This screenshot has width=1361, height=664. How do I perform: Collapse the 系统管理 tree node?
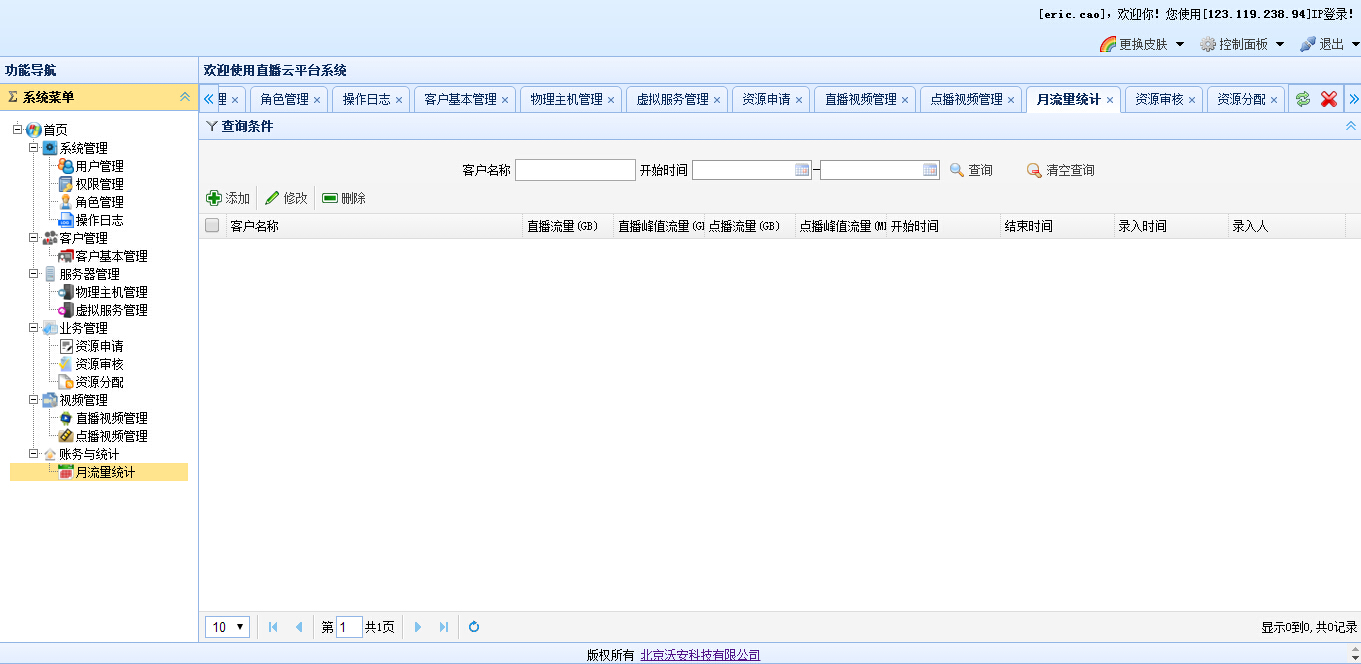coord(33,148)
